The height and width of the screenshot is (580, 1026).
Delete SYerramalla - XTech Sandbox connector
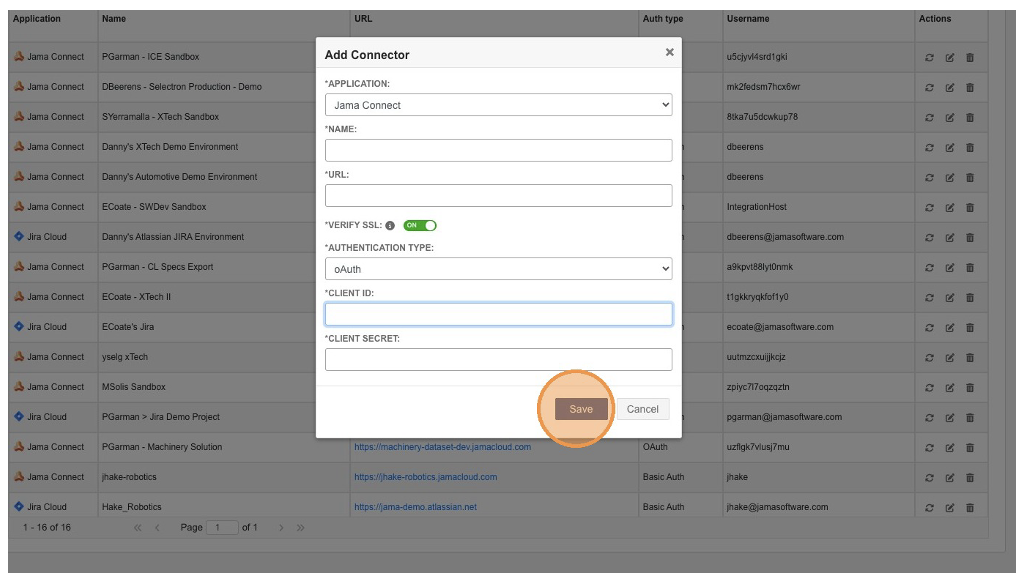coord(970,118)
